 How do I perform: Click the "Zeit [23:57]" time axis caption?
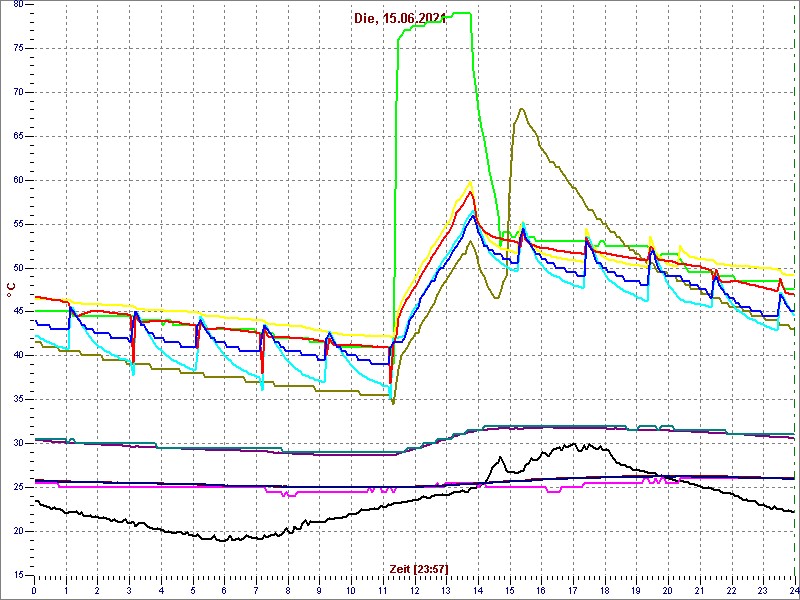pos(419,568)
